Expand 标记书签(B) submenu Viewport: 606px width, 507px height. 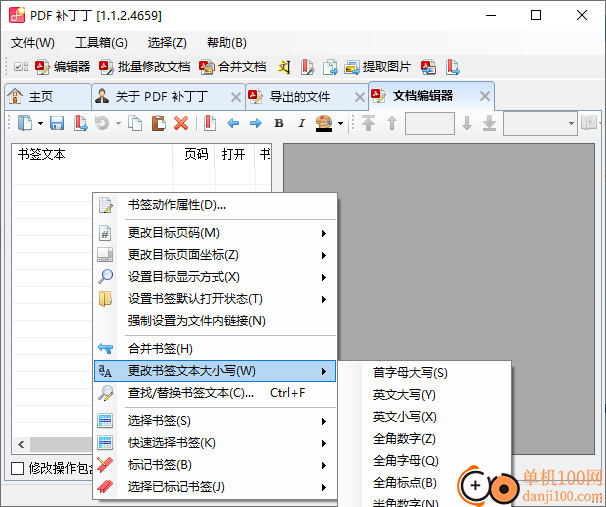click(215, 465)
